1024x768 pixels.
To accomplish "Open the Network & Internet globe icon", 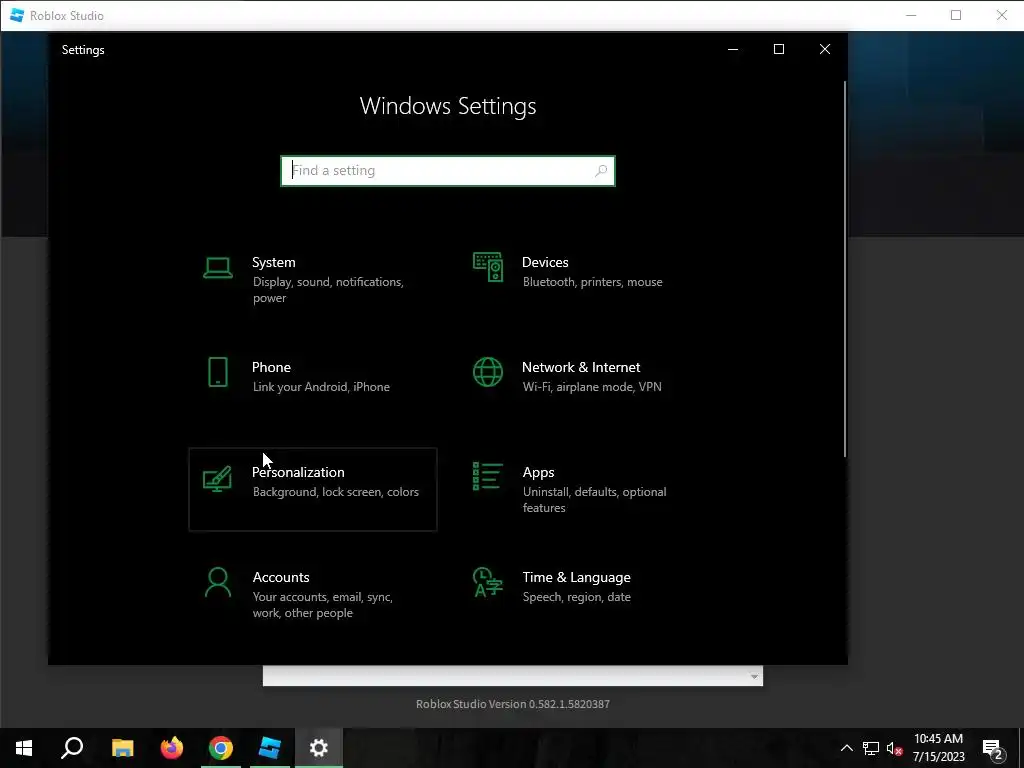I will click(x=488, y=372).
